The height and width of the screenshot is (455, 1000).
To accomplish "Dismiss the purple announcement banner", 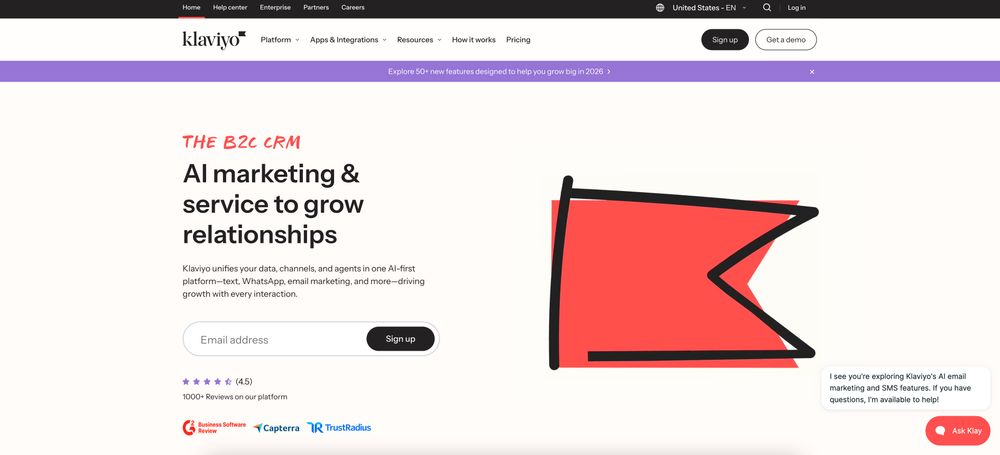I will (812, 72).
